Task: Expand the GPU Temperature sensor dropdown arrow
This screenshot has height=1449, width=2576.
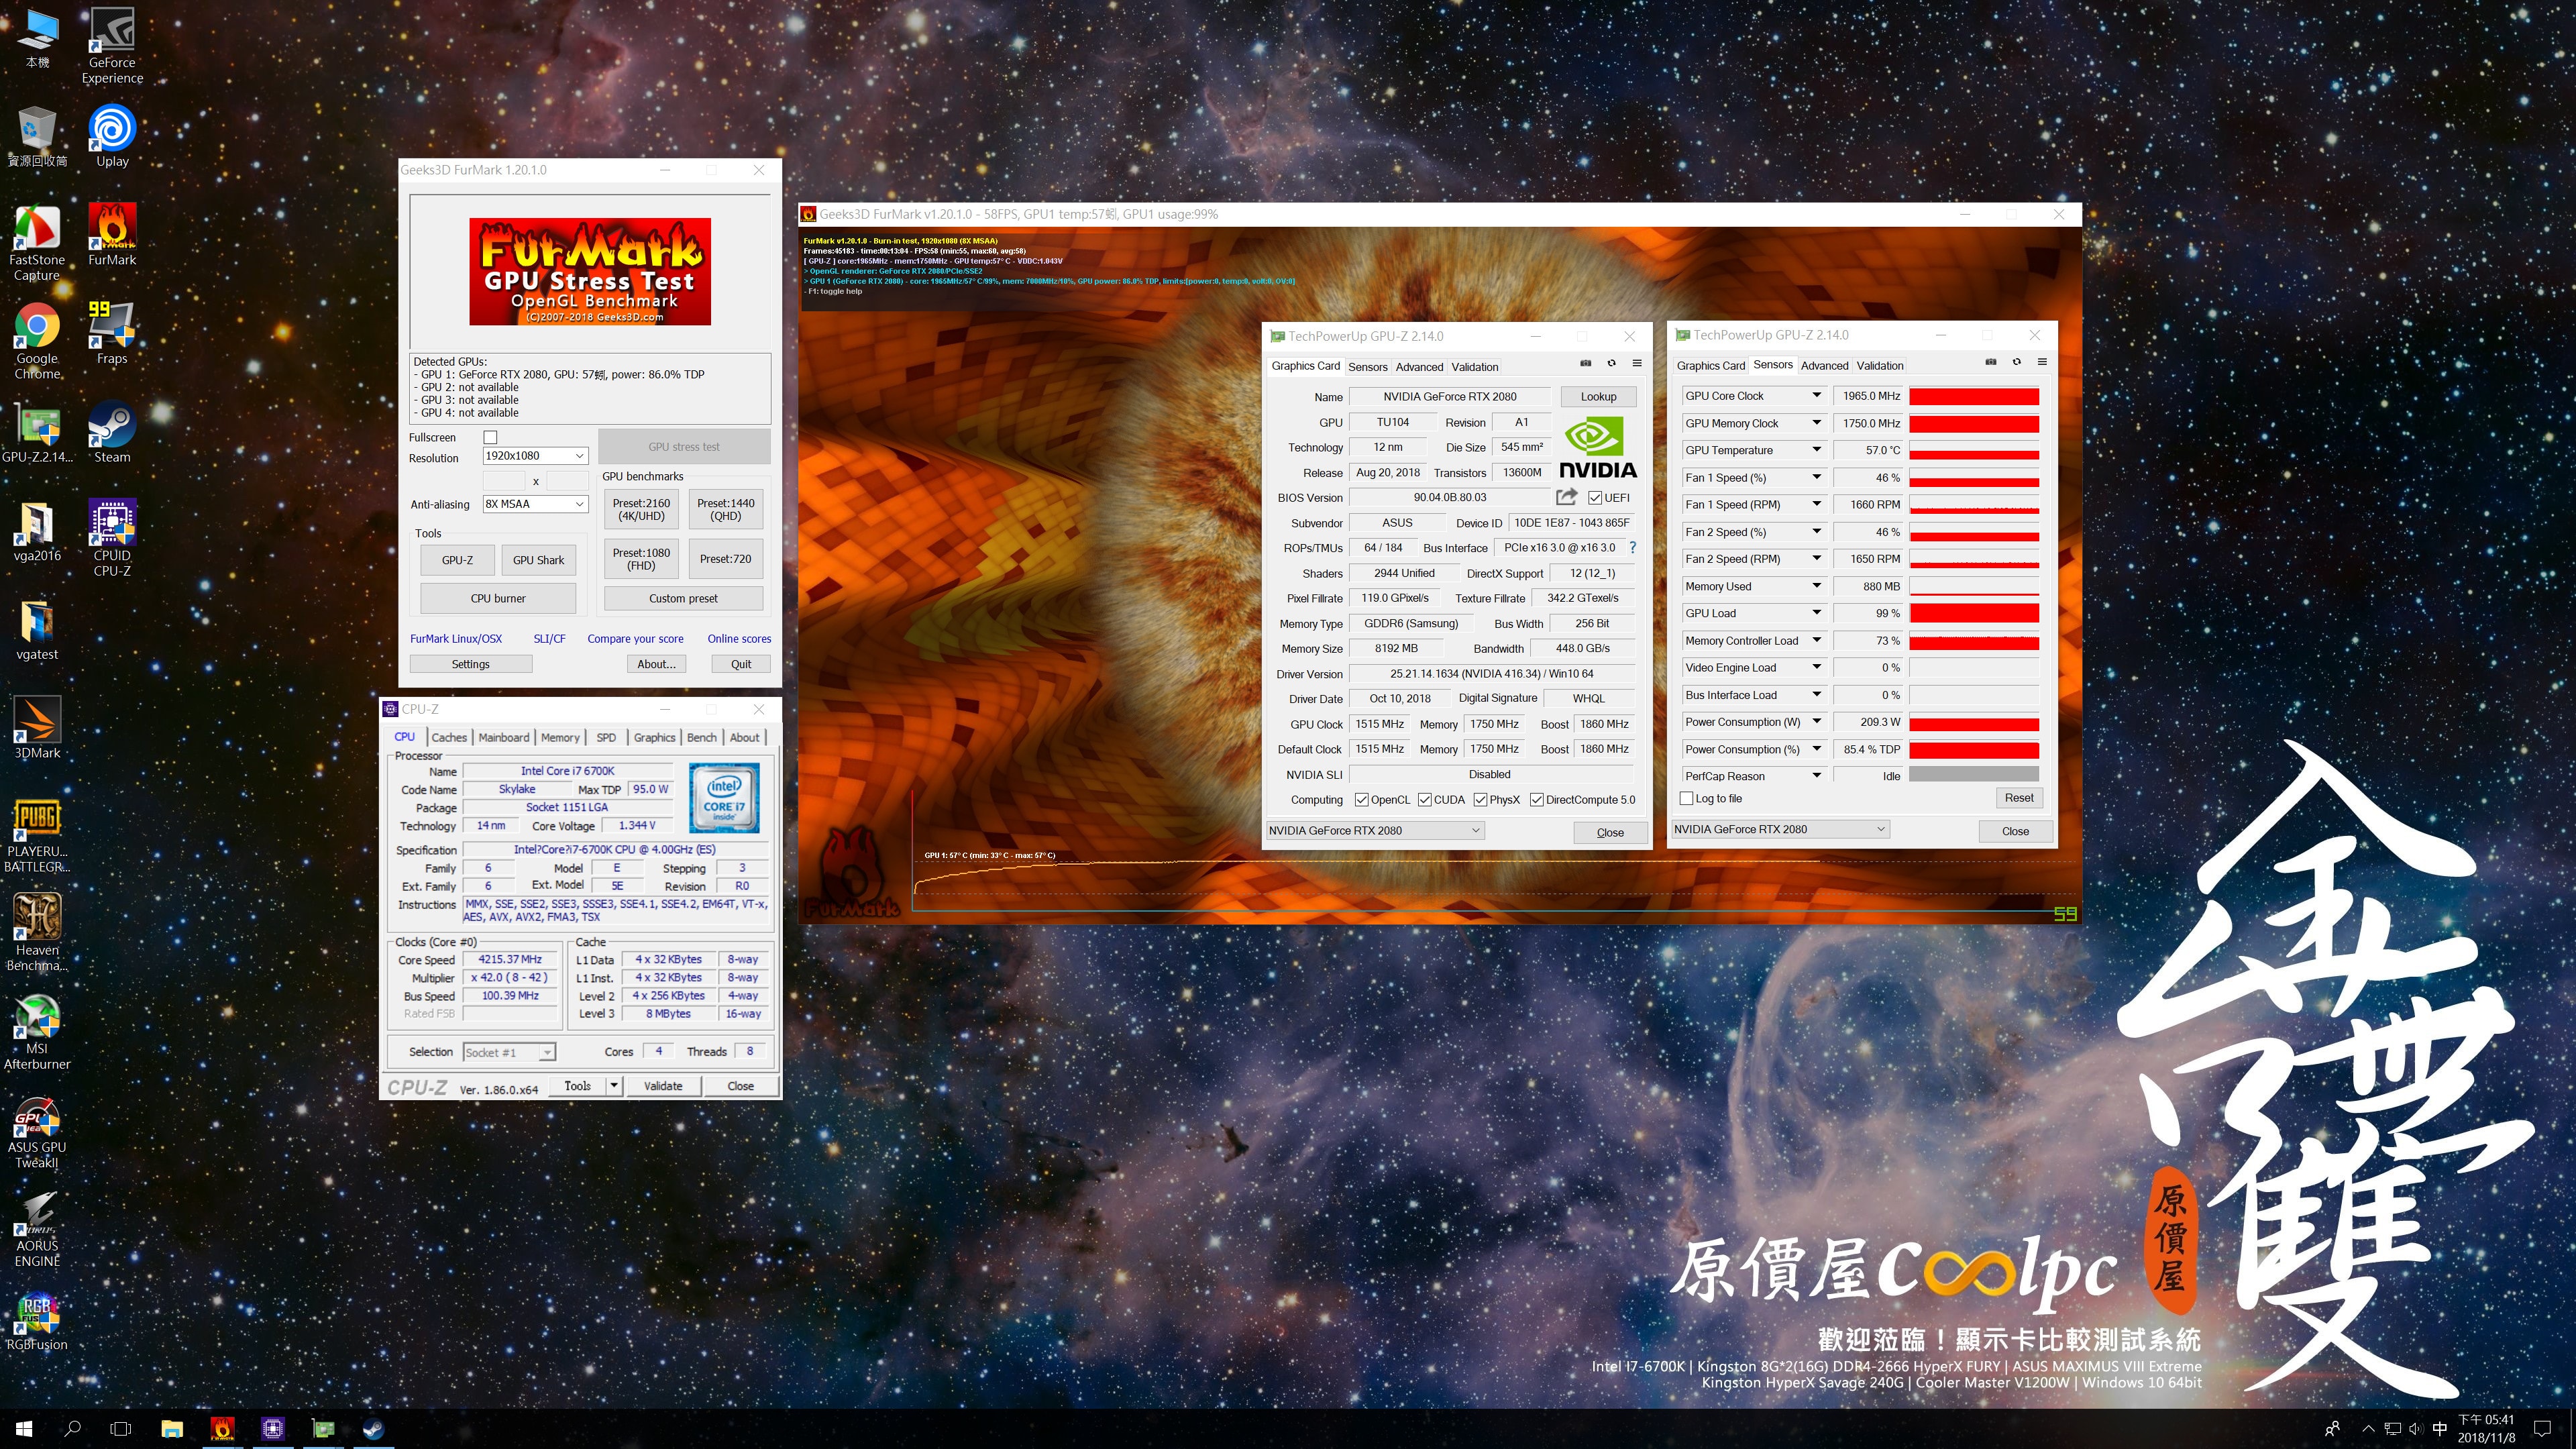Action: 1816,450
